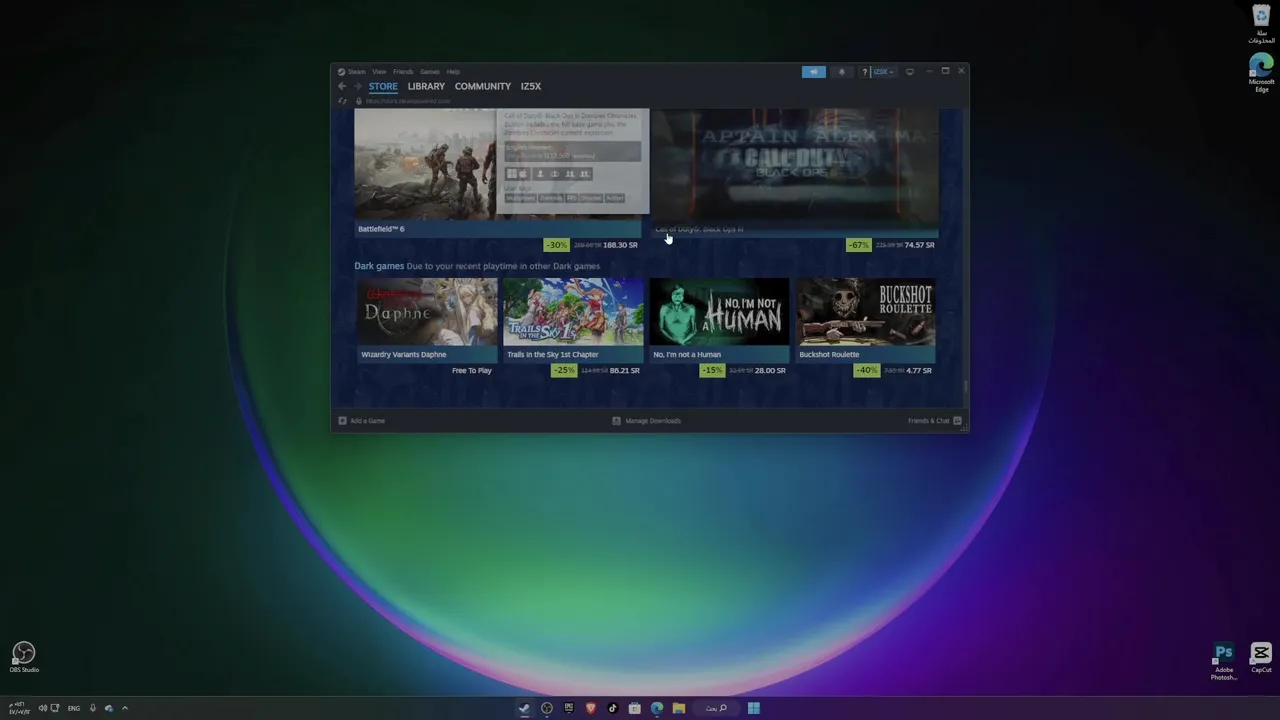The image size is (1280, 720).
Task: Expand hidden system tray icons chevron
Action: coord(125,708)
